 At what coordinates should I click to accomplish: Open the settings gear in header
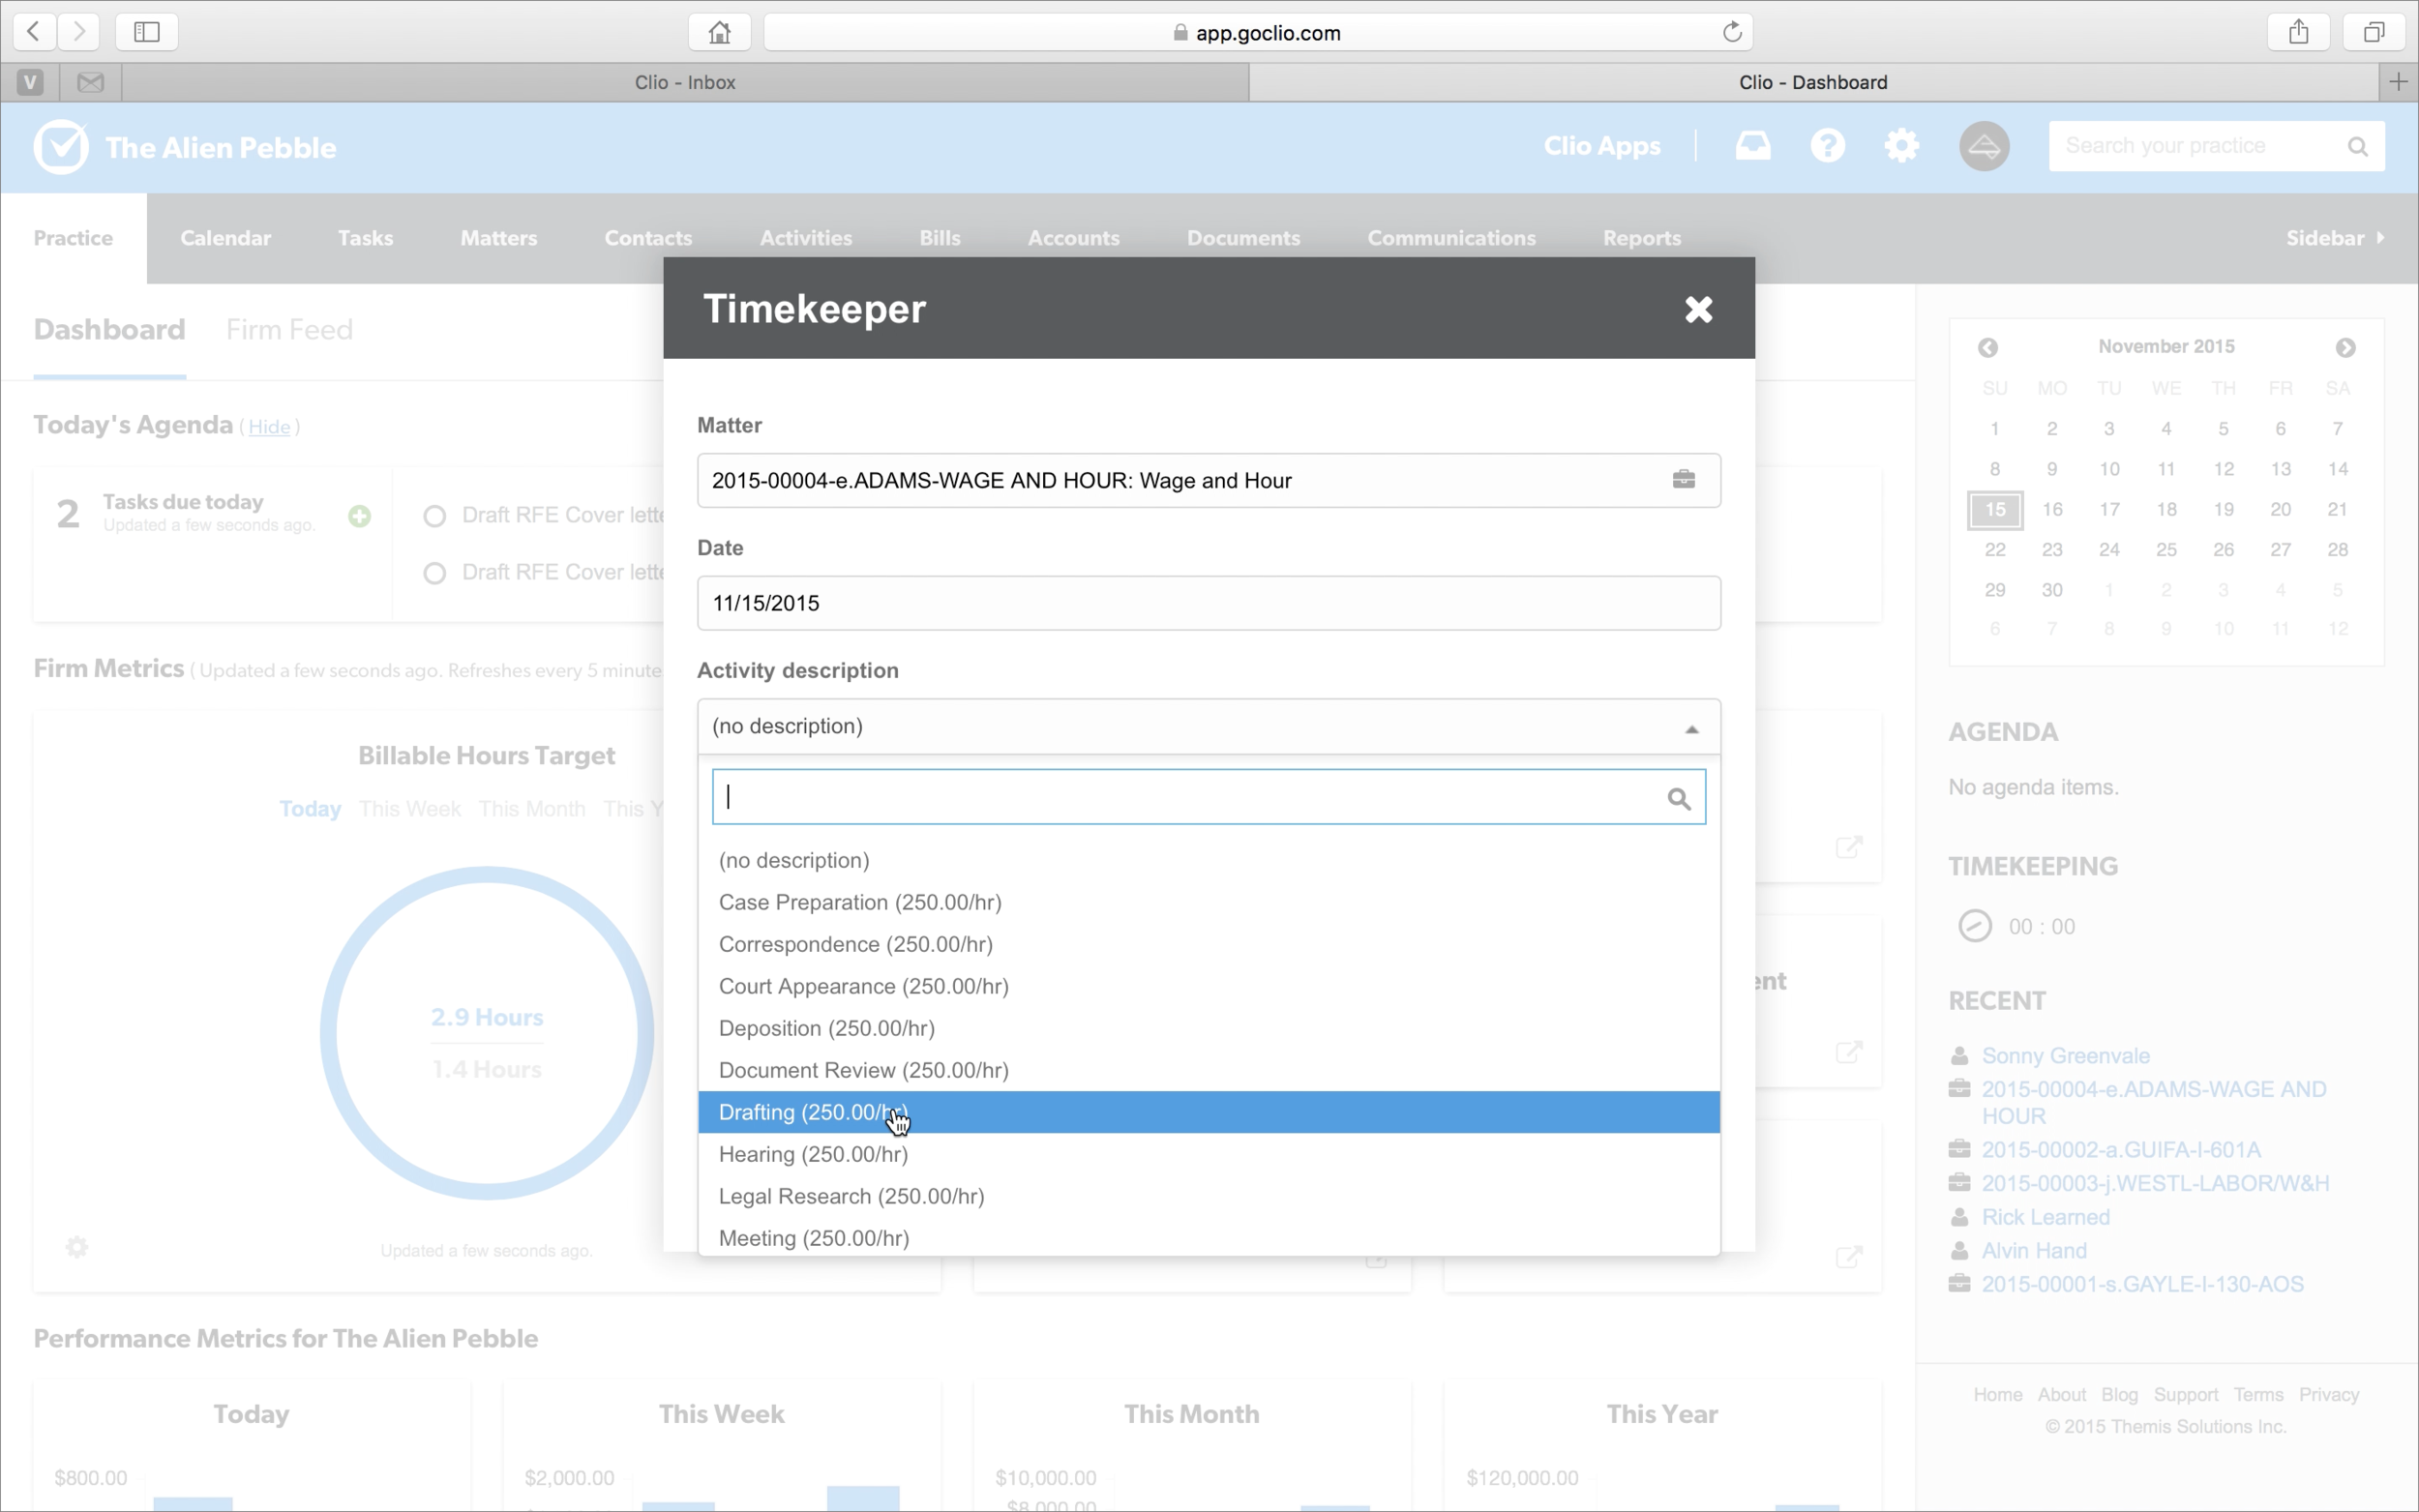click(x=1901, y=146)
